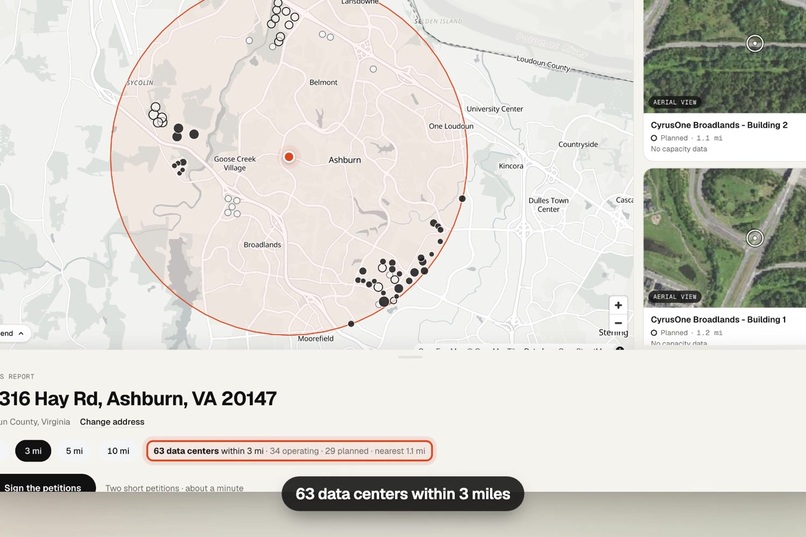Screen dimensions: 806x537
Task: Click the 316 Hay Rd address heading
Action: pyautogui.click(x=138, y=399)
